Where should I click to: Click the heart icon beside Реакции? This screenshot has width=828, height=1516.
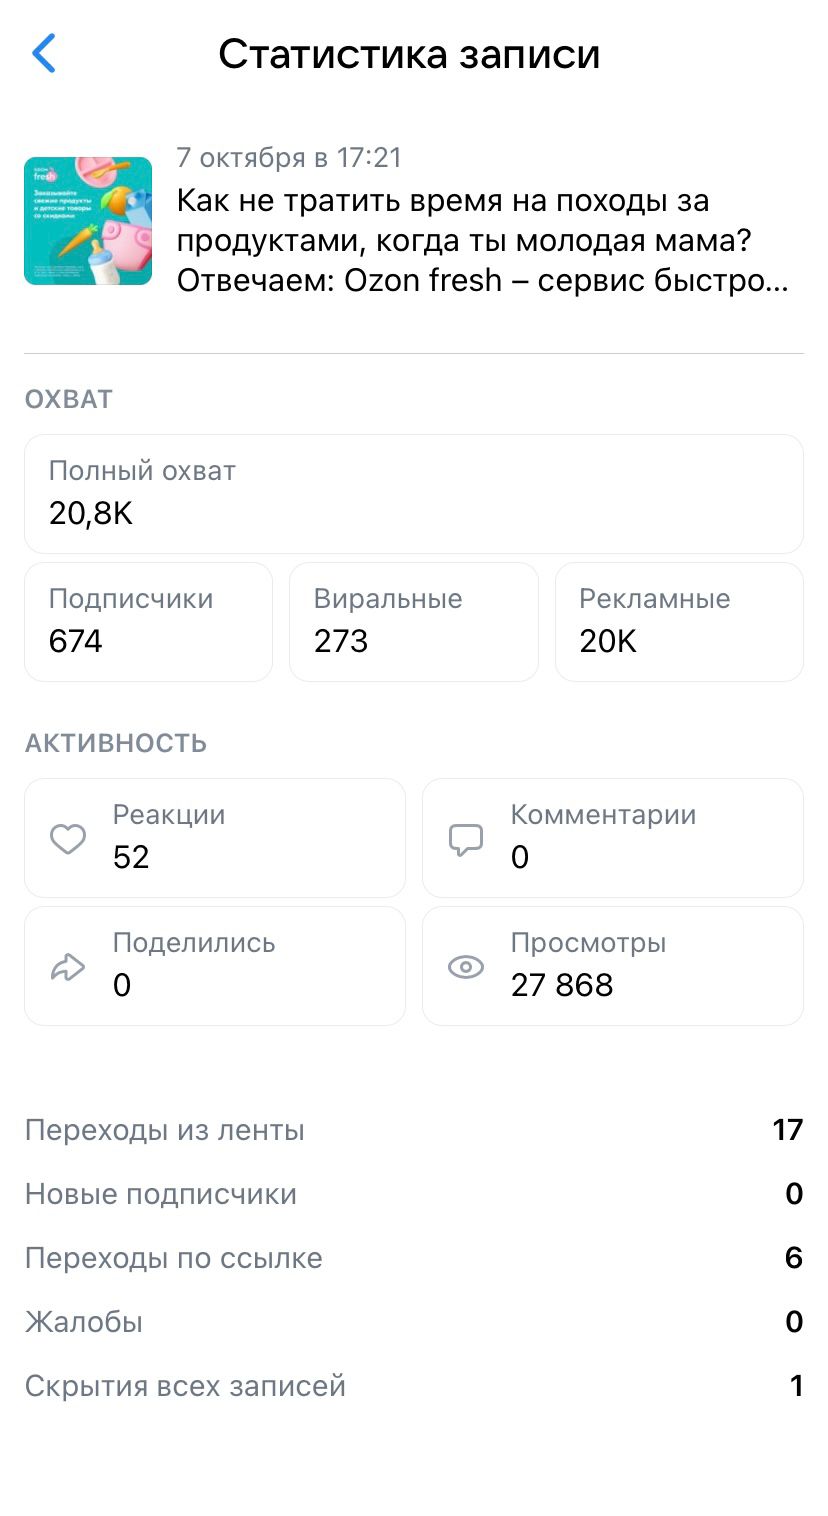(68, 838)
